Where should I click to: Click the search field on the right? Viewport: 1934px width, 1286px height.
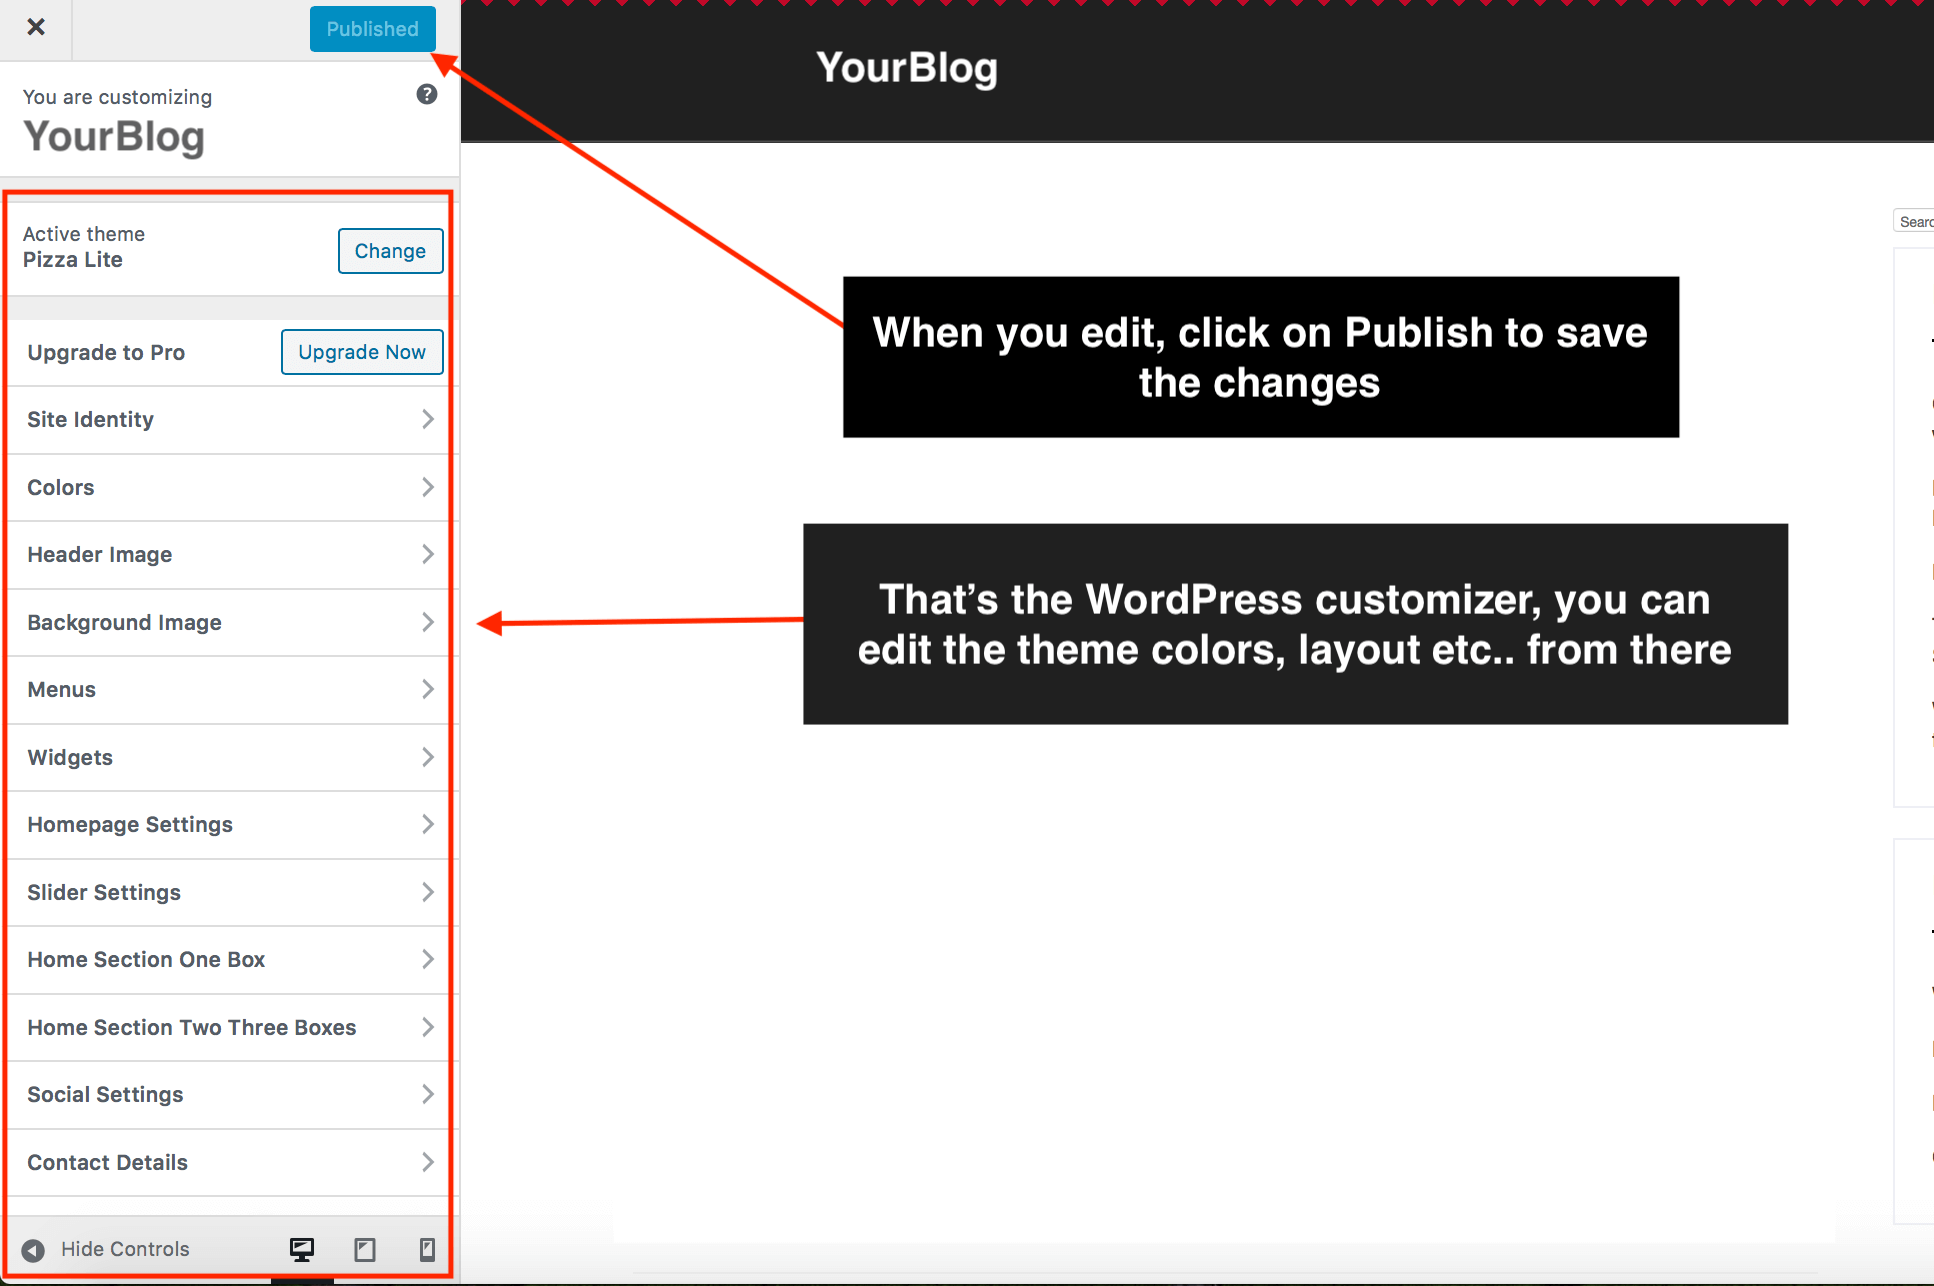point(1915,221)
